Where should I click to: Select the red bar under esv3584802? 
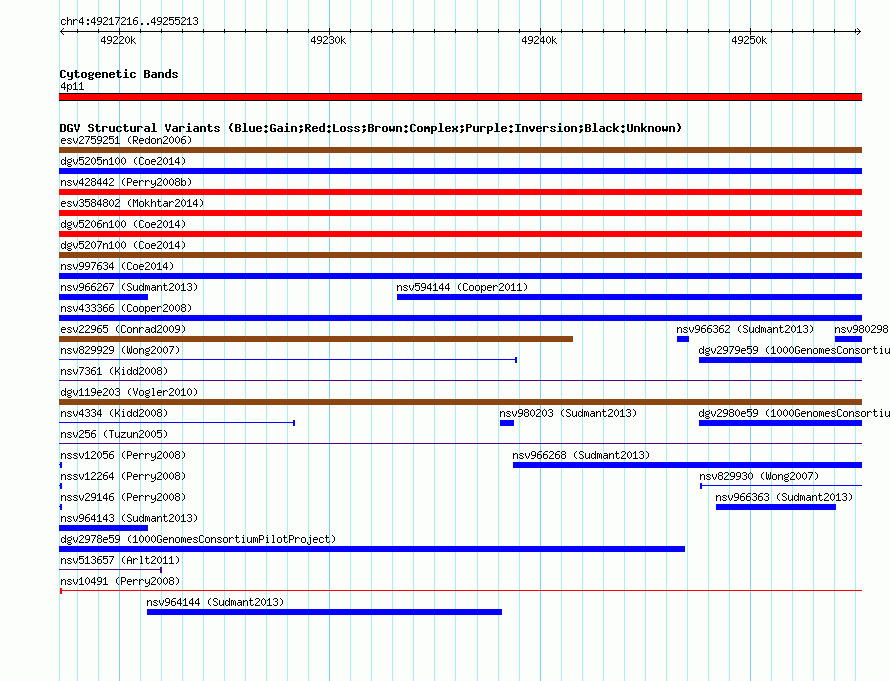(460, 213)
